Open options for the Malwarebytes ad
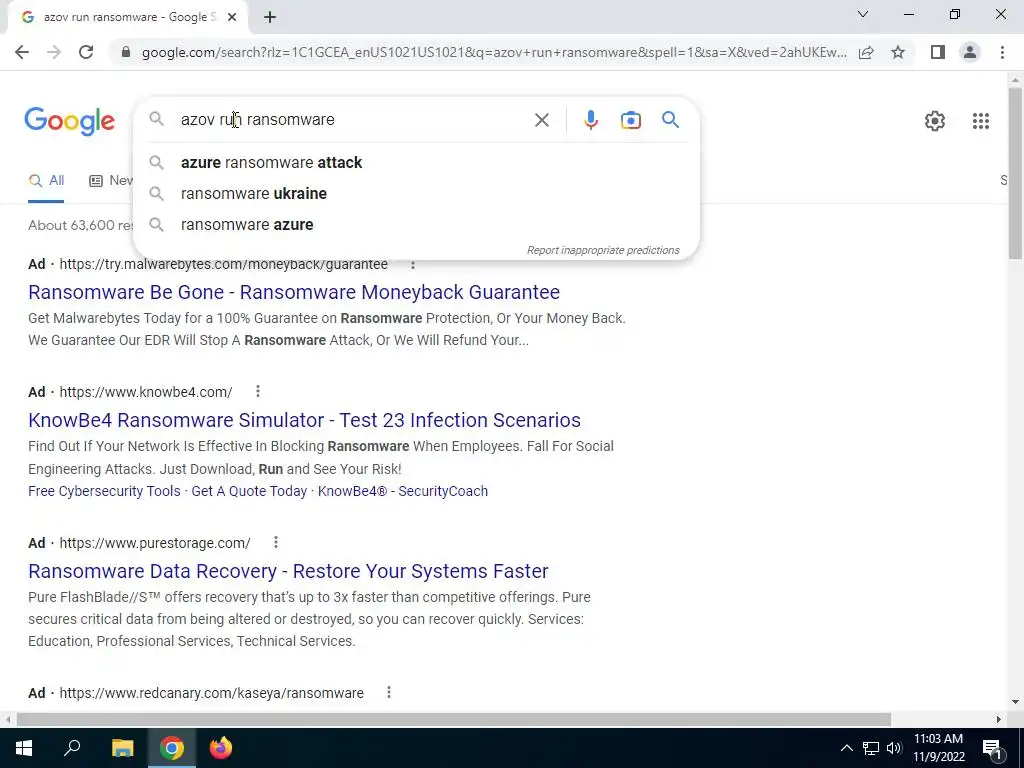Viewport: 1024px width, 768px height. pos(412,264)
